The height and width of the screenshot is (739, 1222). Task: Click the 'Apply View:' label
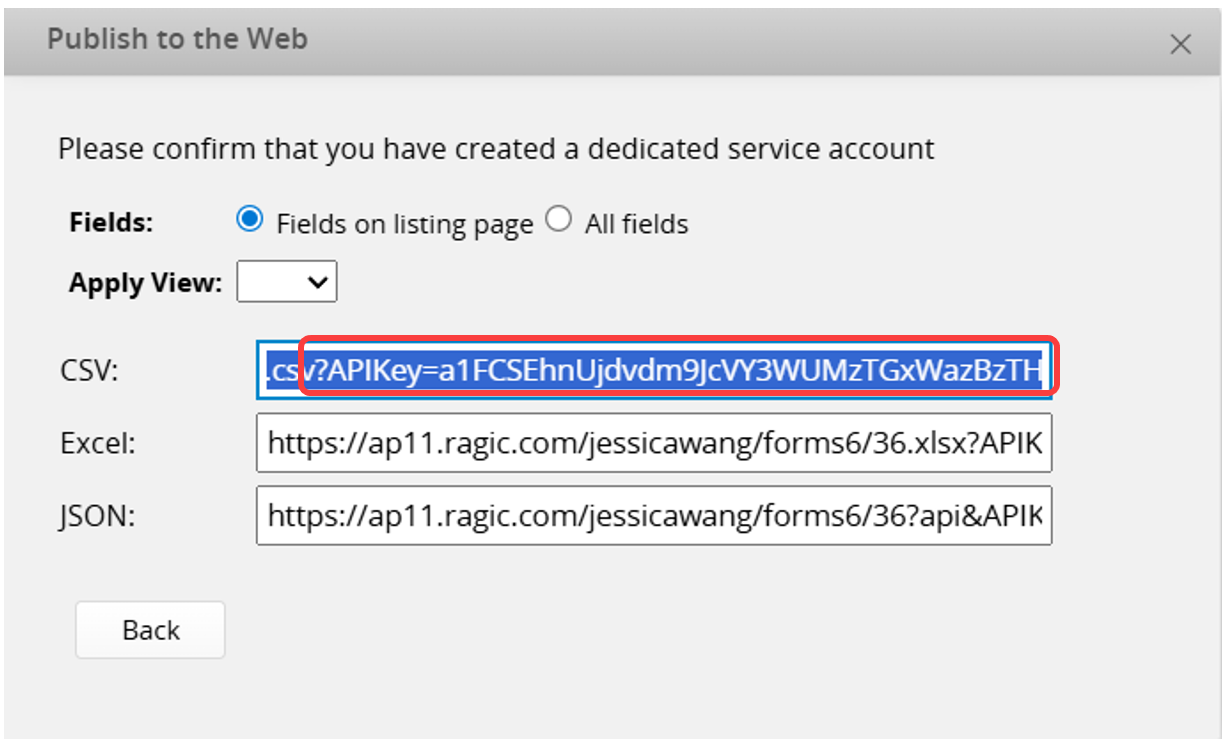(145, 283)
